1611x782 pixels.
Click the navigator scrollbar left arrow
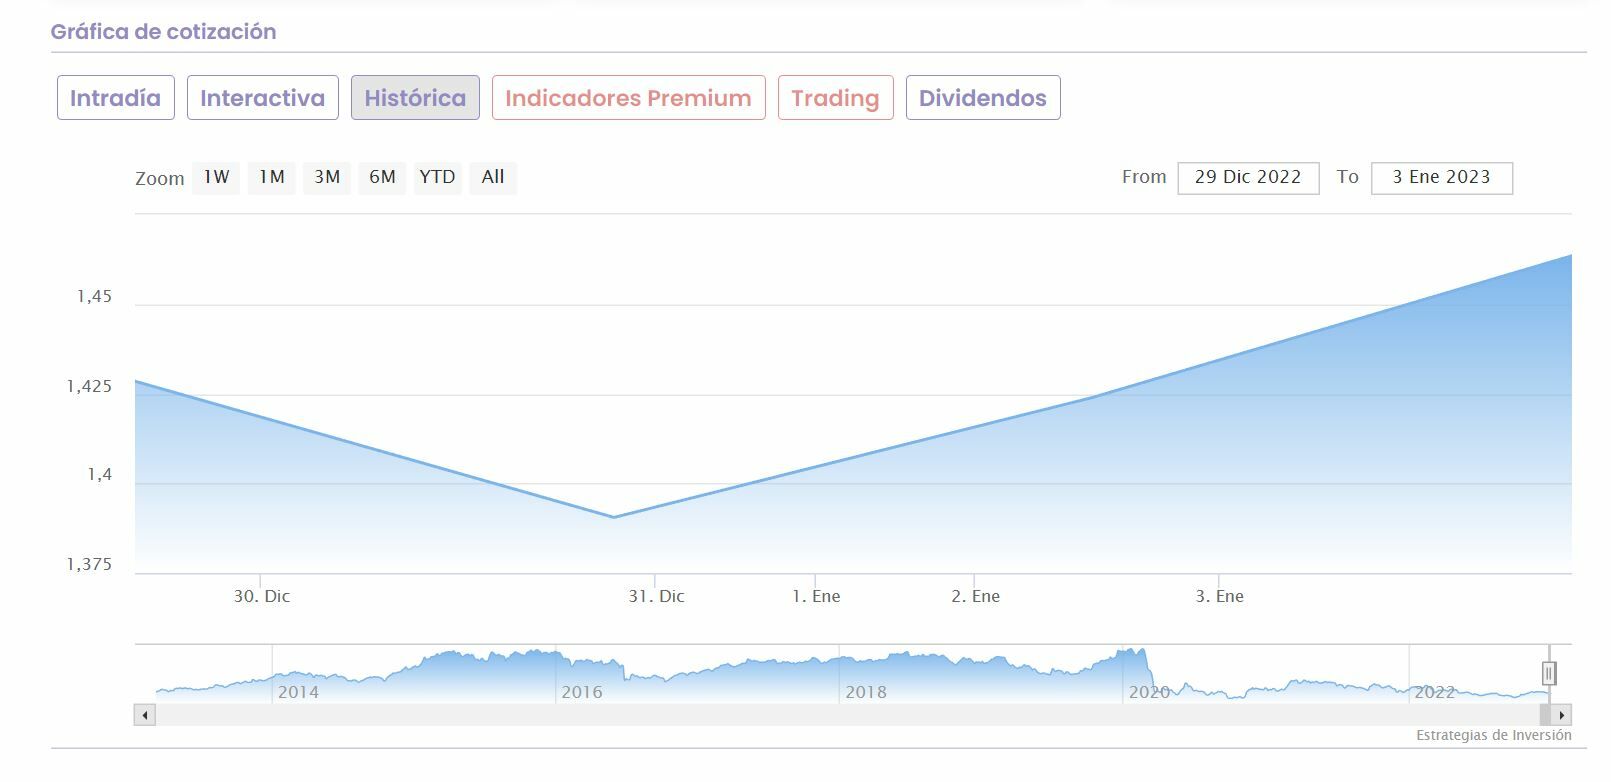coord(145,715)
